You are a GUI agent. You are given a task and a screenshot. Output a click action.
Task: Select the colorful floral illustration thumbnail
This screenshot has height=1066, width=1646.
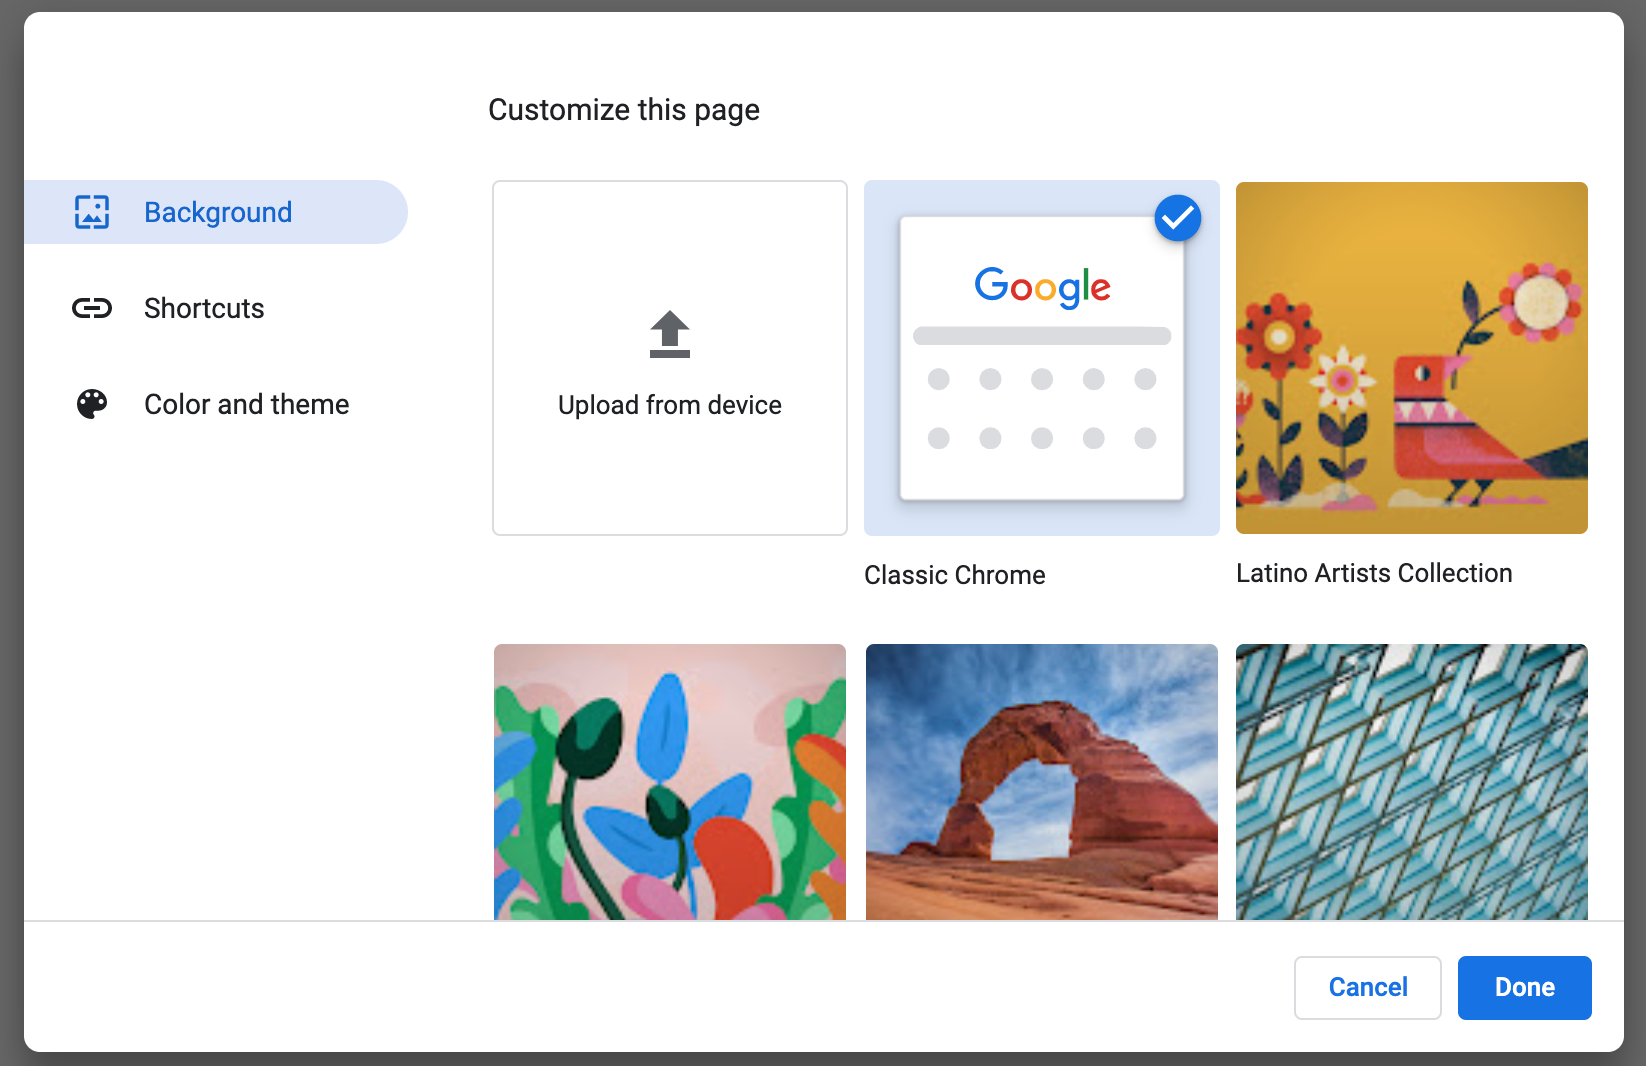[x=670, y=782]
